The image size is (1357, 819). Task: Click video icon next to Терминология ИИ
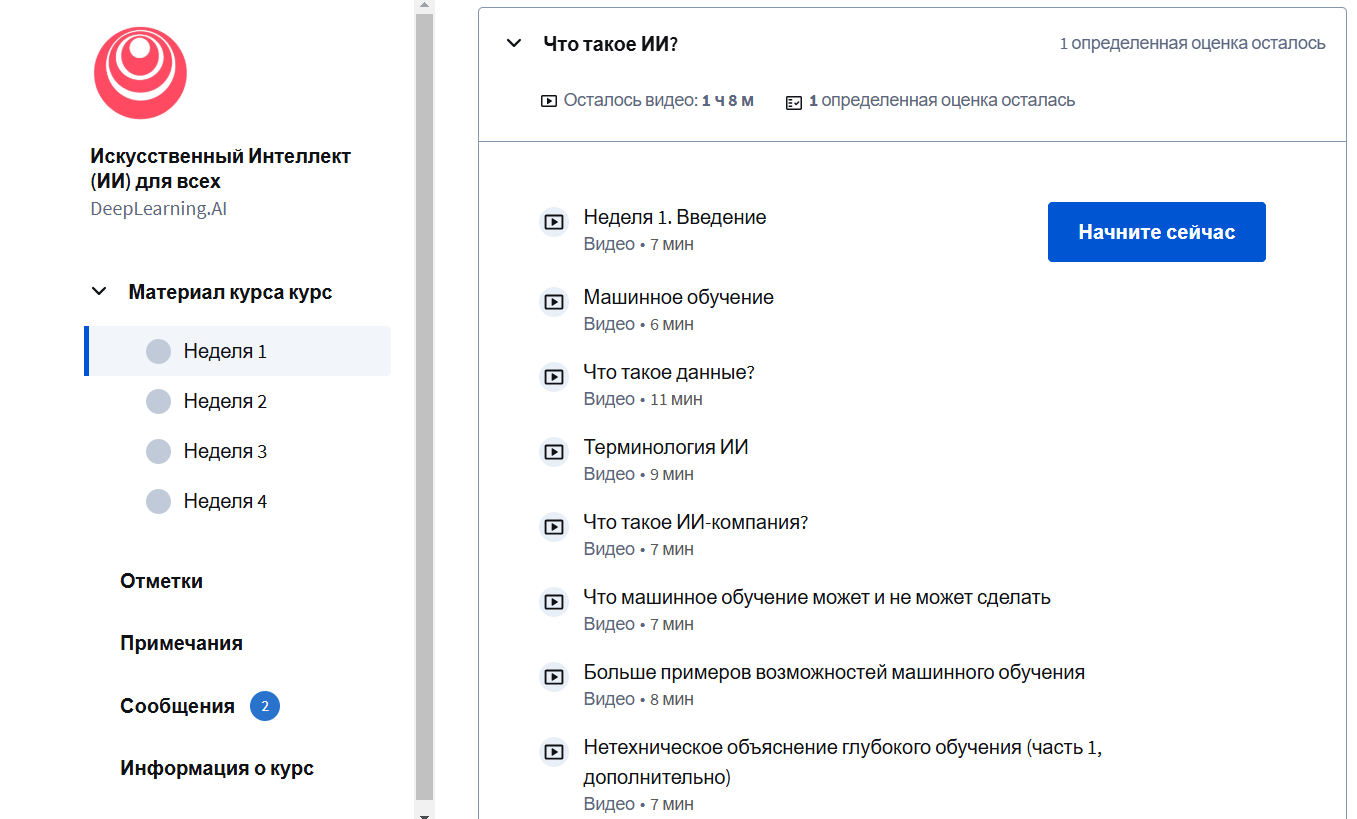[x=553, y=452]
